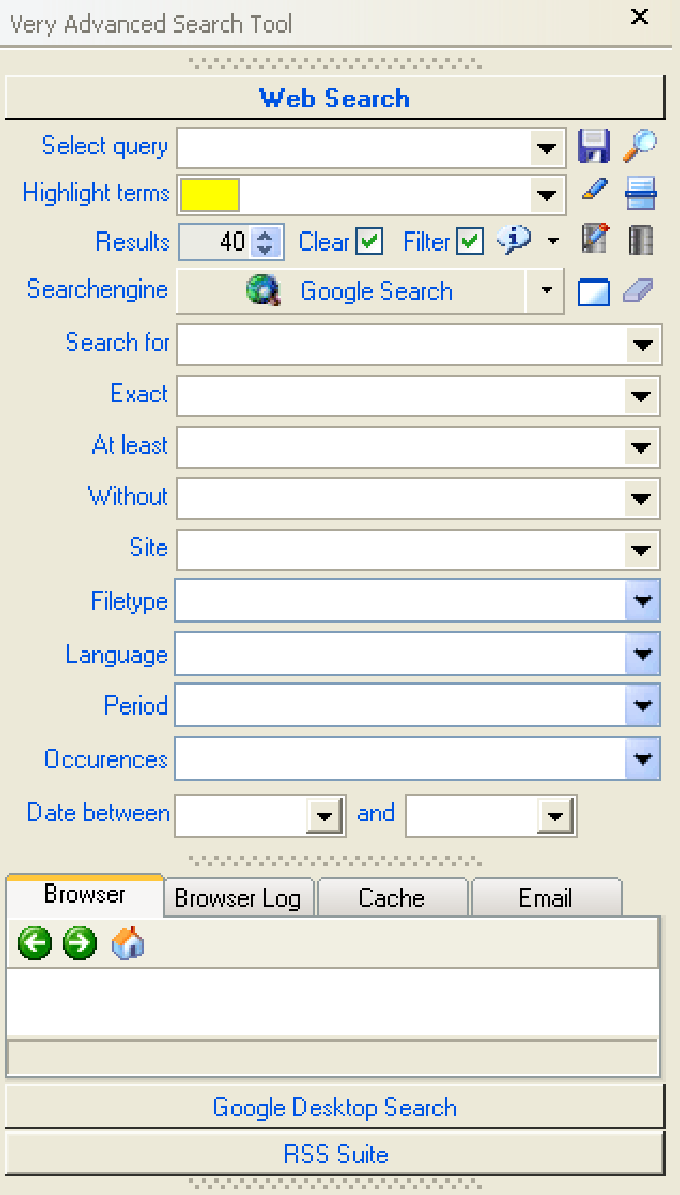Click the Results number field showing 40
This screenshot has width=680, height=1195.
215,242
